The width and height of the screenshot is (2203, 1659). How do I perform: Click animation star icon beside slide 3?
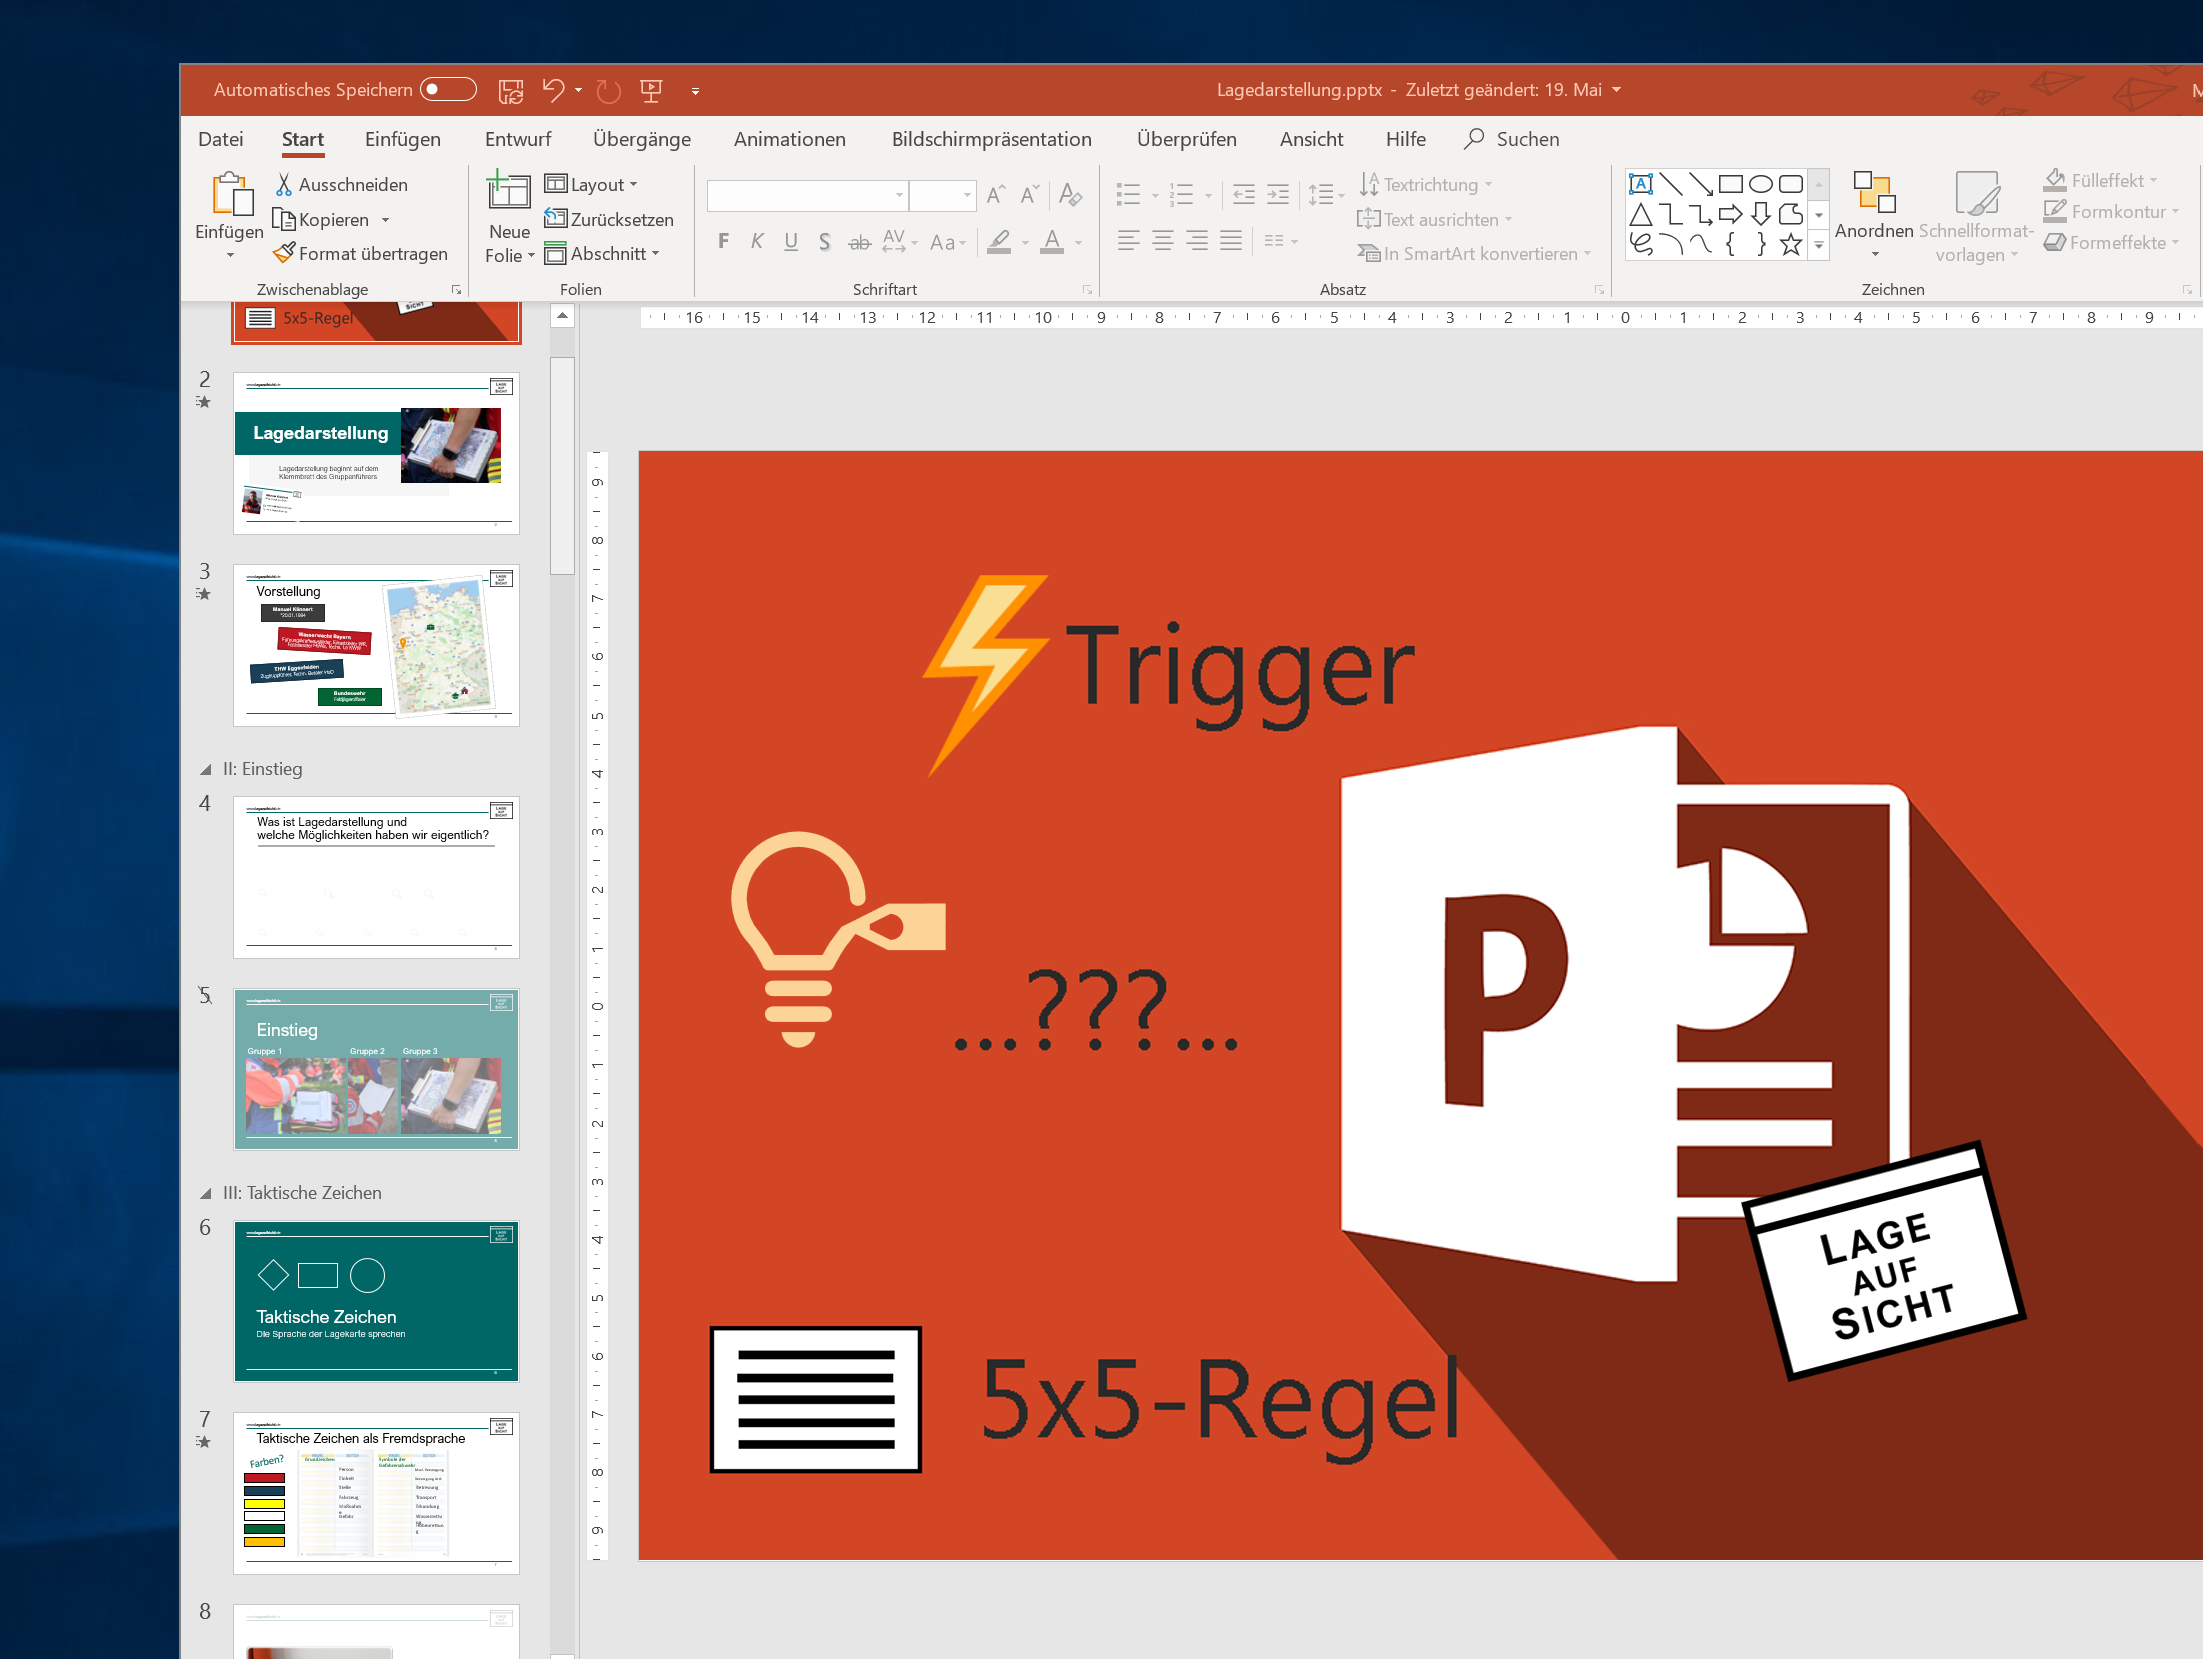204,594
